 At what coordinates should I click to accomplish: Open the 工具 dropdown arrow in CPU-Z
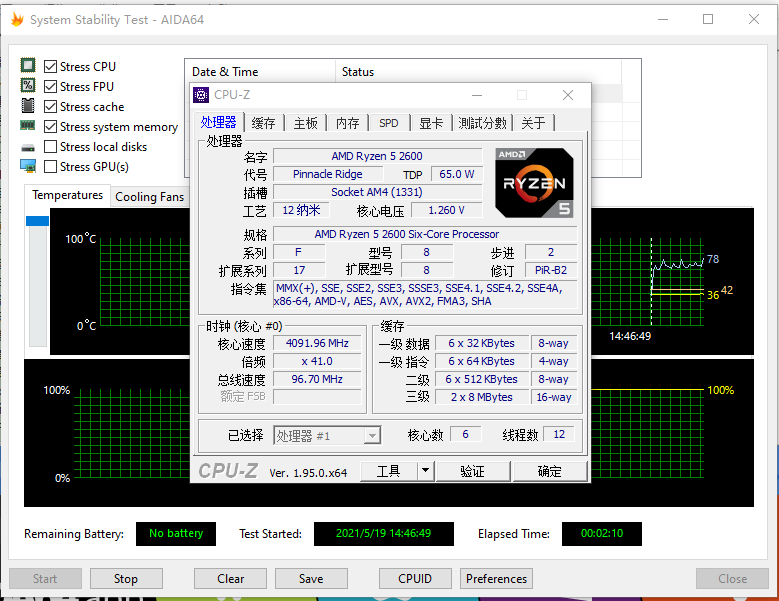[x=425, y=470]
